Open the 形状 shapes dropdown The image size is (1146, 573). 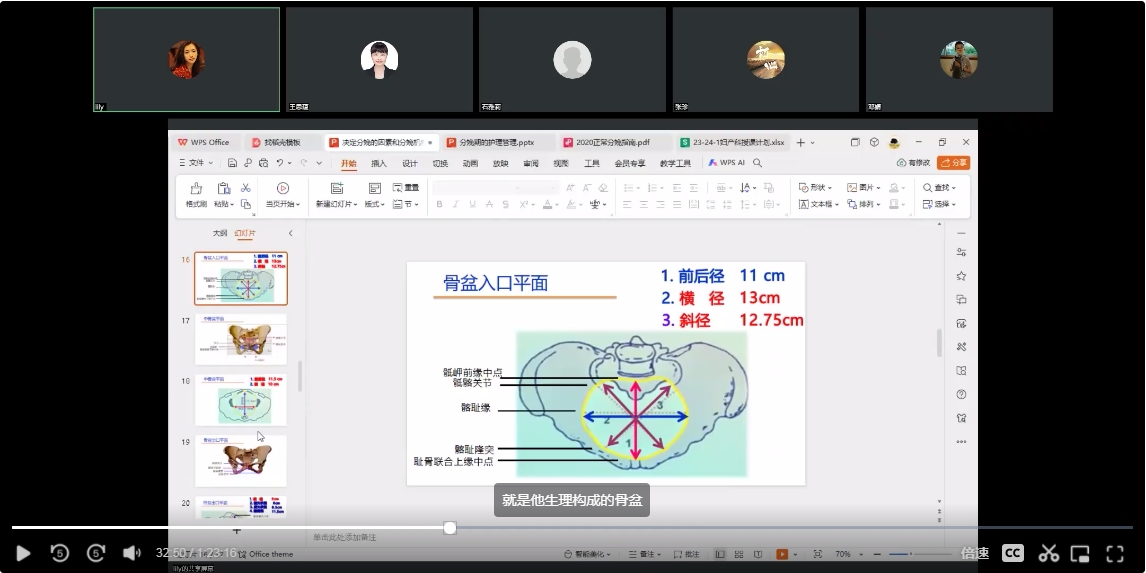816,187
